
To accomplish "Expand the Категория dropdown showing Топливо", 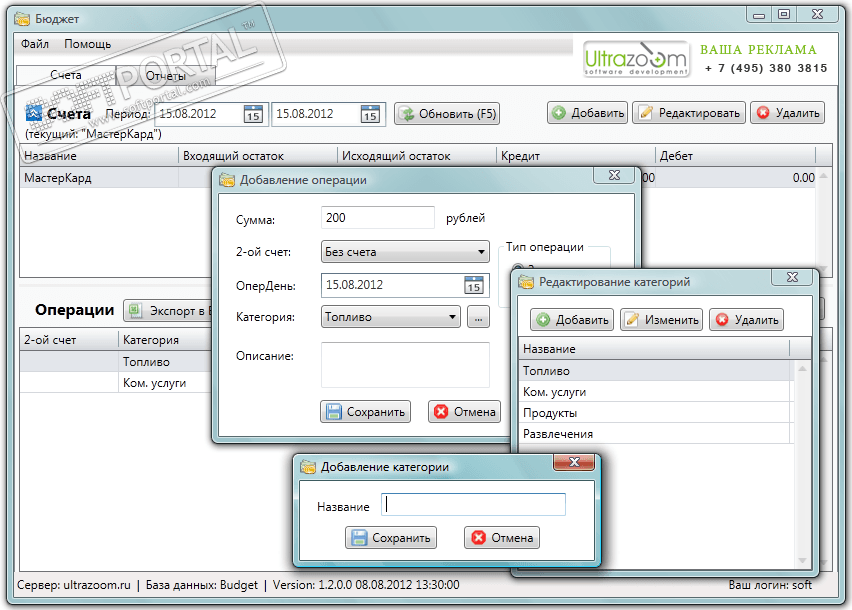I will point(391,317).
